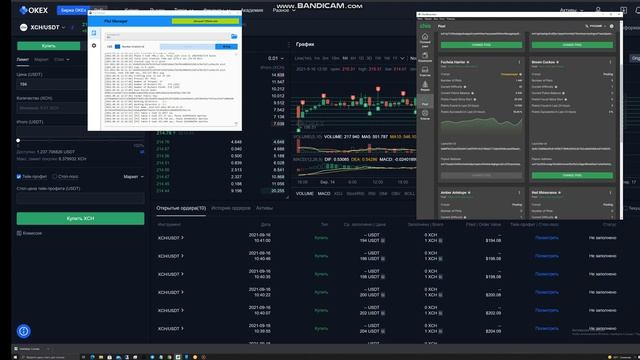
Task: Select MACD indicator below chart
Action: 324,193
